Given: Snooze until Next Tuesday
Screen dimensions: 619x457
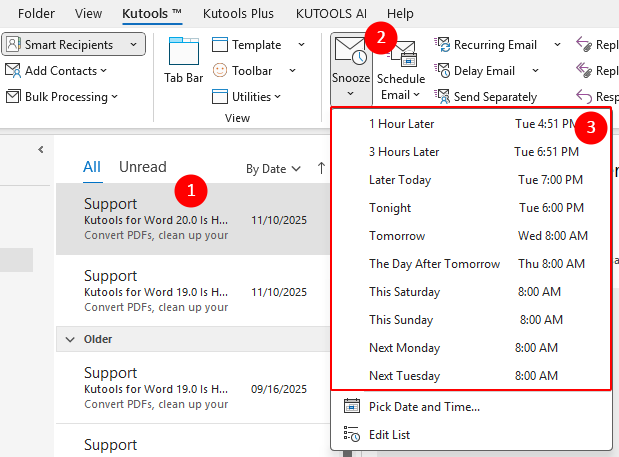Looking at the screenshot, I should pos(471,376).
